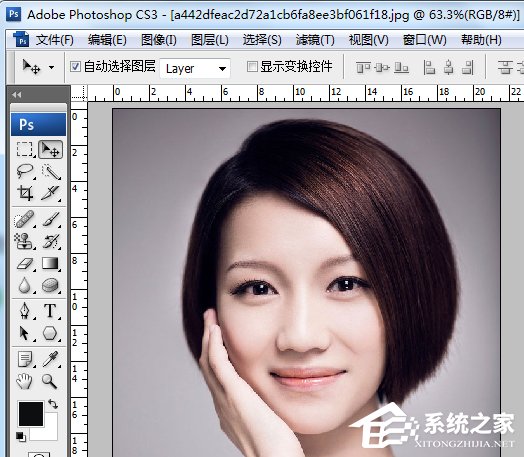524x457 pixels.
Task: Click the black foreground color swatch
Action: click(31, 414)
